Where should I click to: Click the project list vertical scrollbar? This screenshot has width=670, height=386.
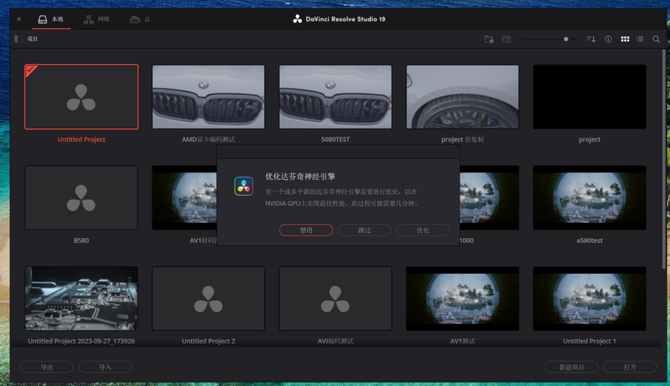(664, 158)
